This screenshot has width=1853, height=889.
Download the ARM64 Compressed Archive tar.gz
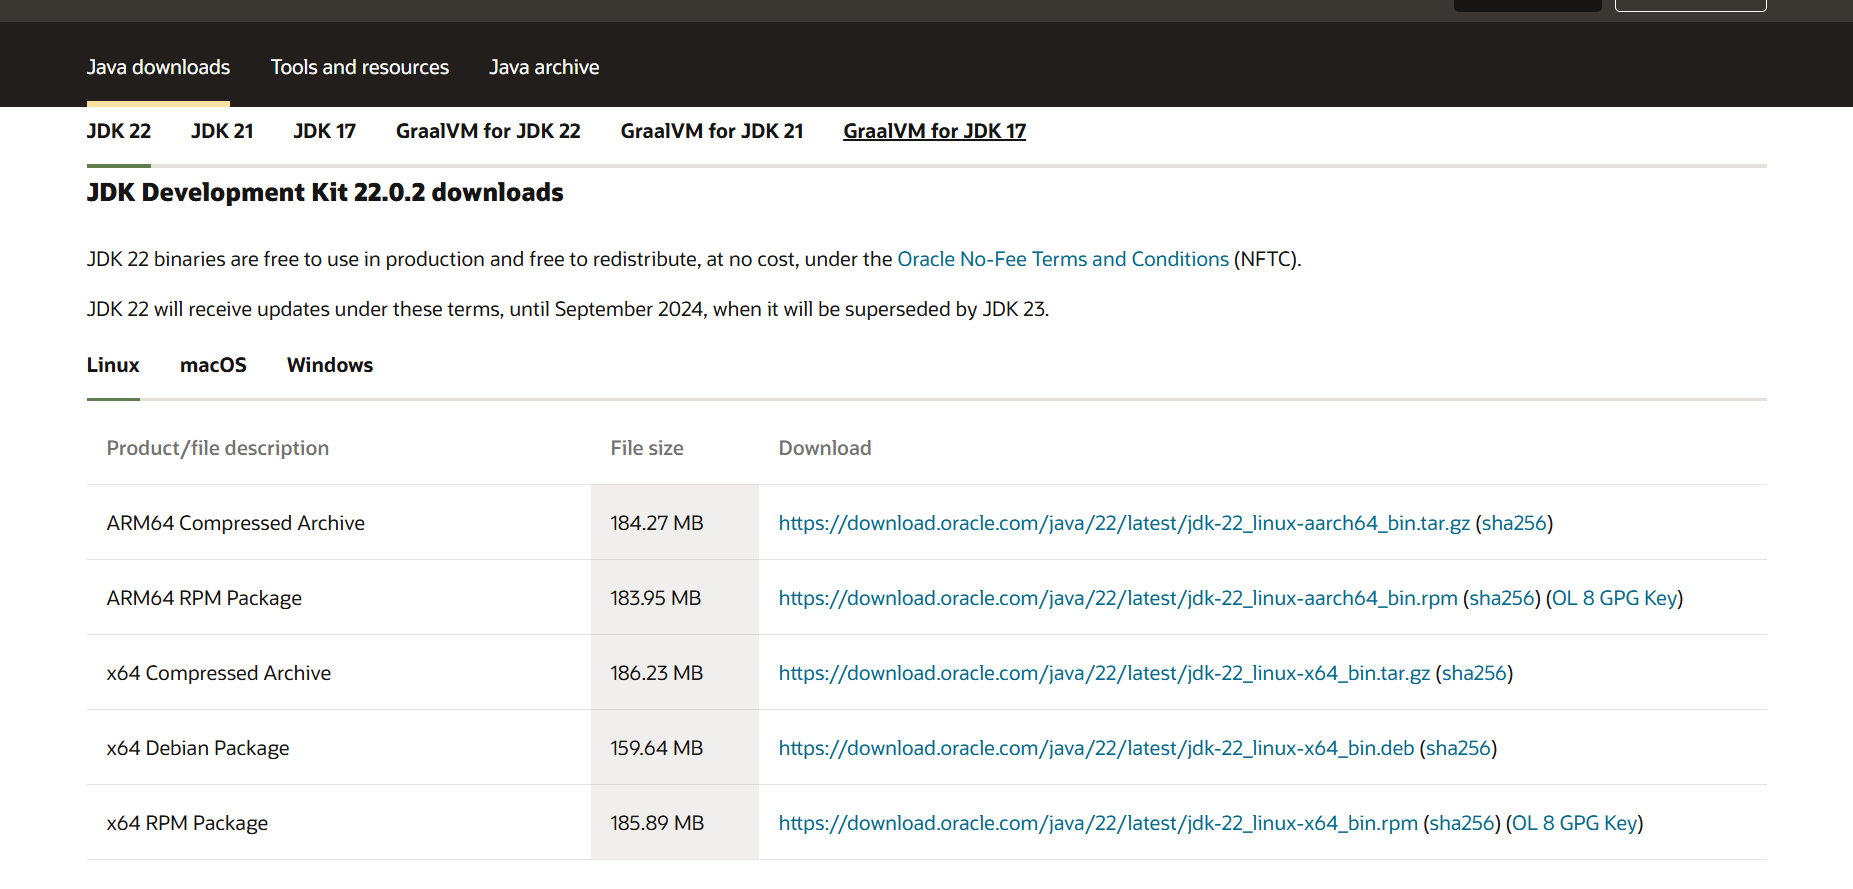tap(1123, 523)
